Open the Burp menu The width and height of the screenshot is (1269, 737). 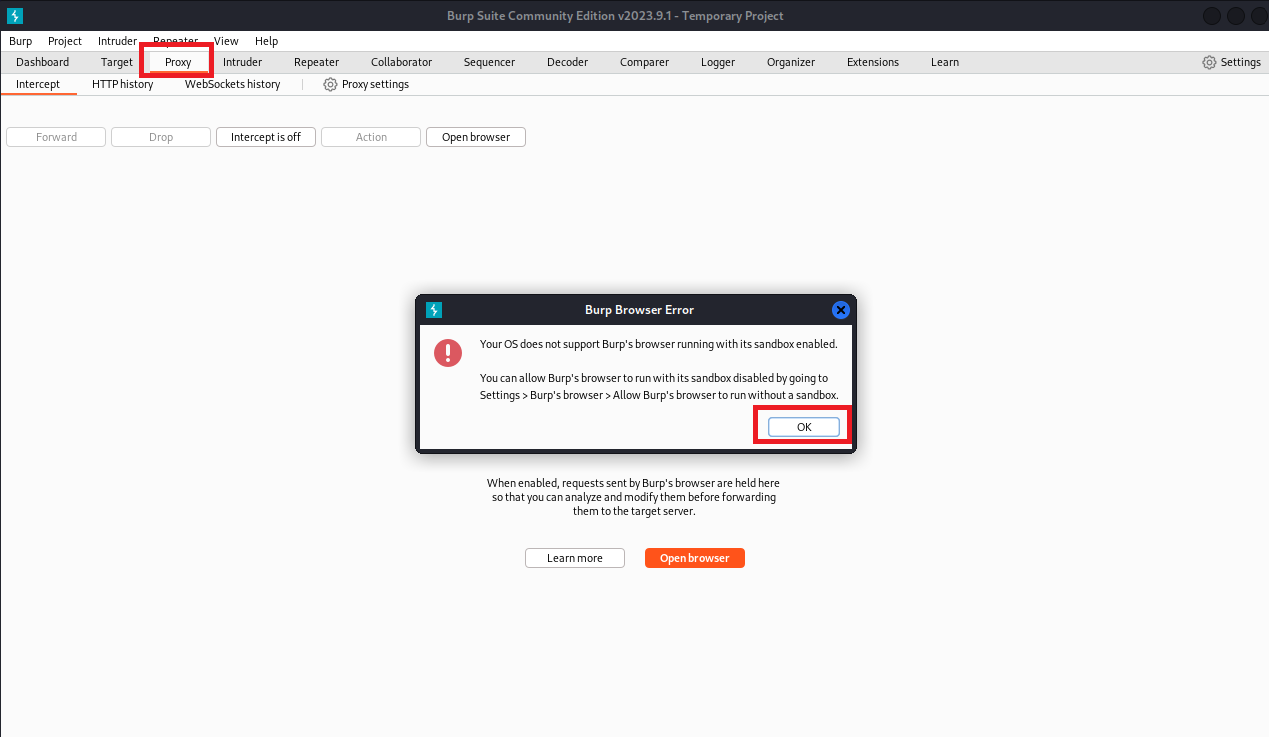pos(21,41)
